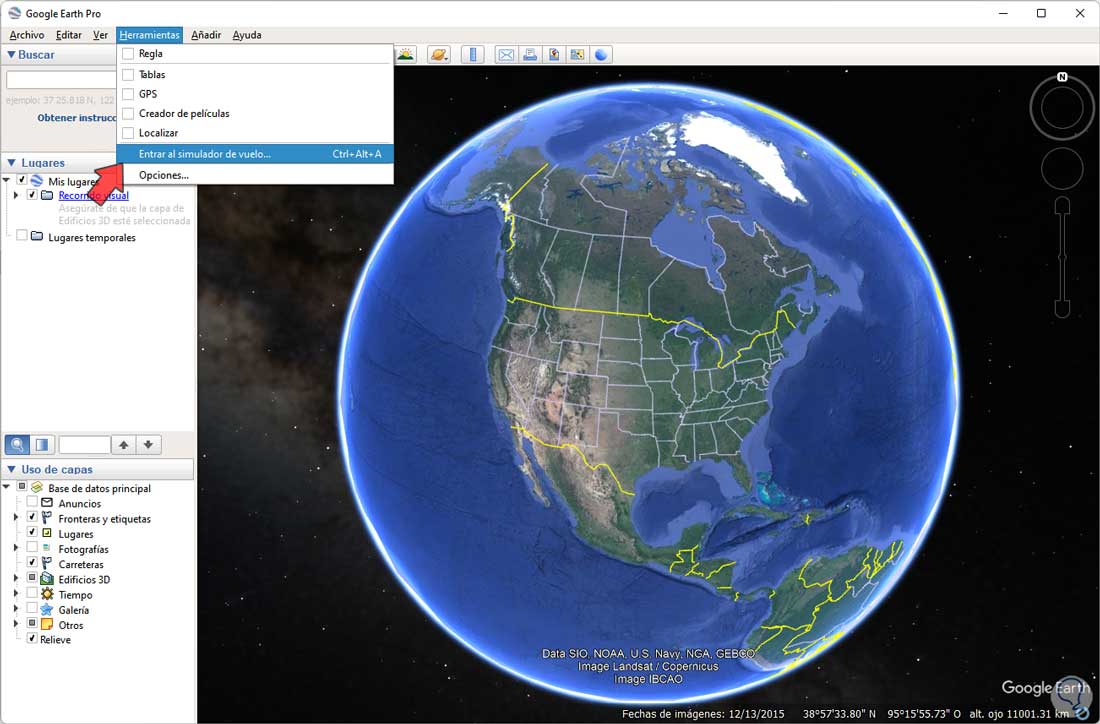Click the Lugares temporales folder icon
Image resolution: width=1100 pixels, height=724 pixels.
[x=36, y=236]
